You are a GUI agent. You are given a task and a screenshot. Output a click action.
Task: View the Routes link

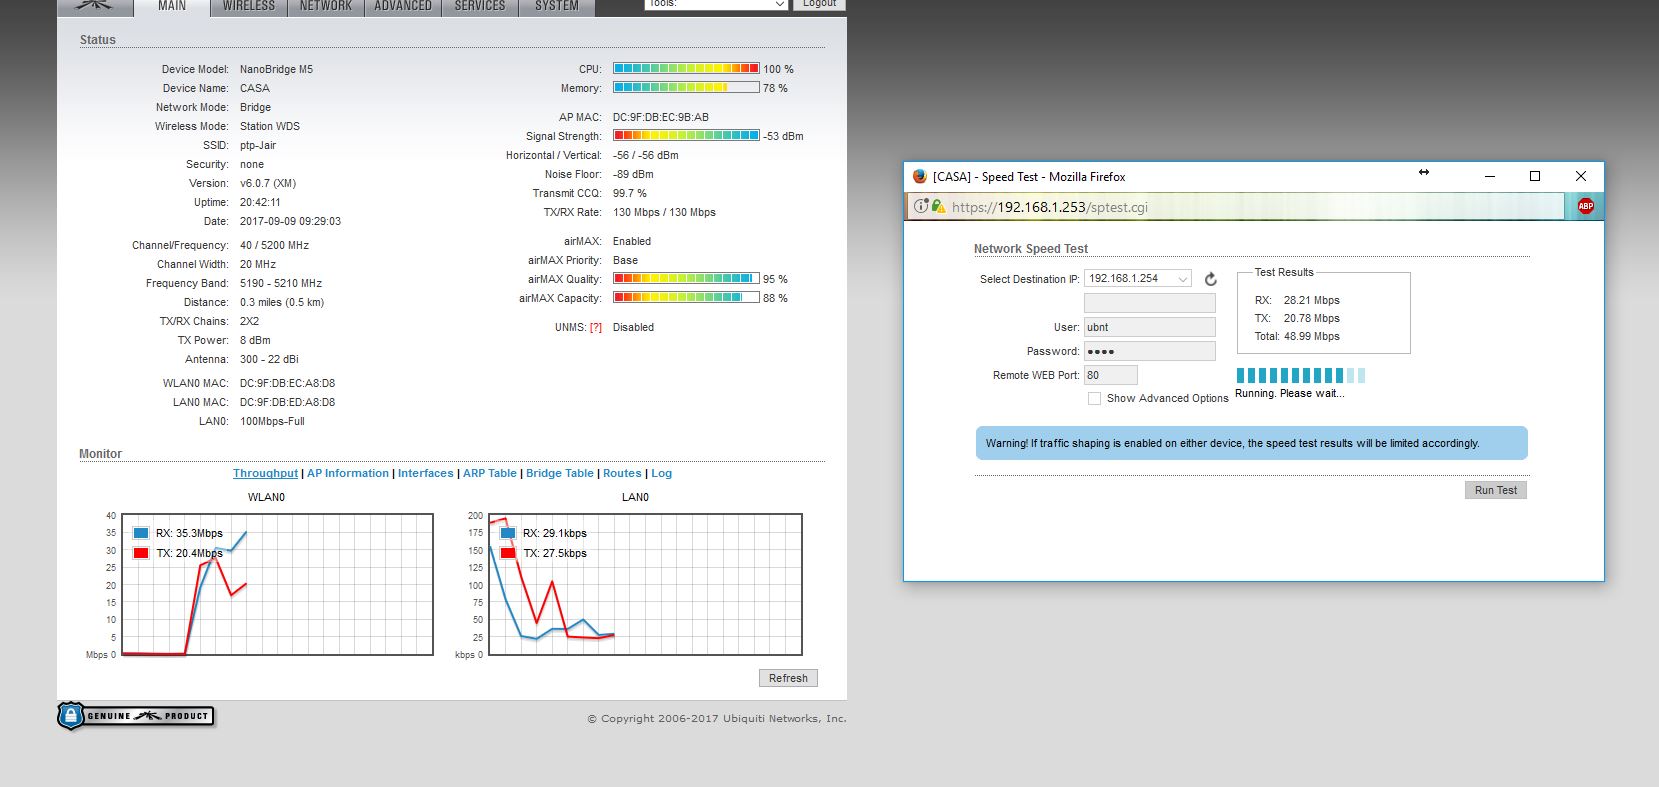coord(622,473)
